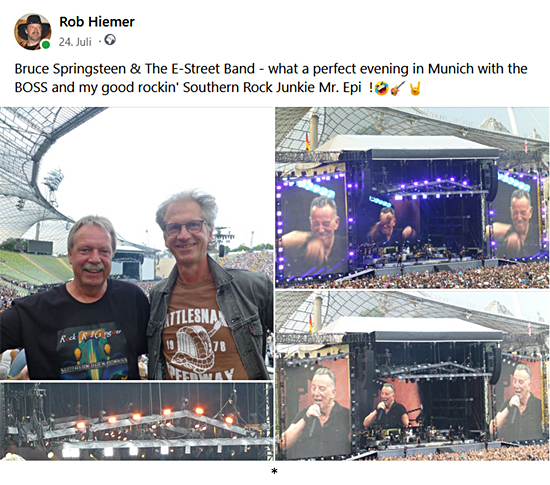
Task: Open Rob Hiemer's profile picture
Action: (x=32, y=32)
